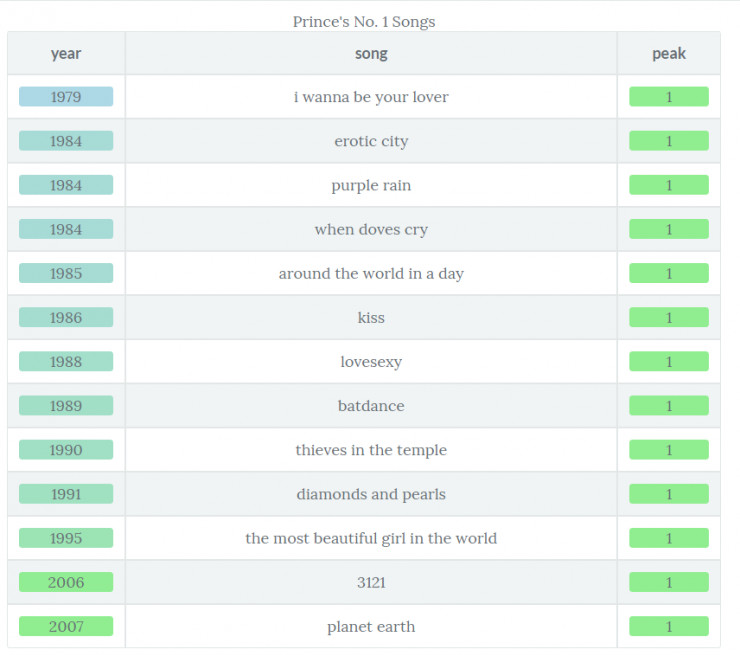Click the 'when doves cry' cell
740x656 pixels.
point(371,230)
